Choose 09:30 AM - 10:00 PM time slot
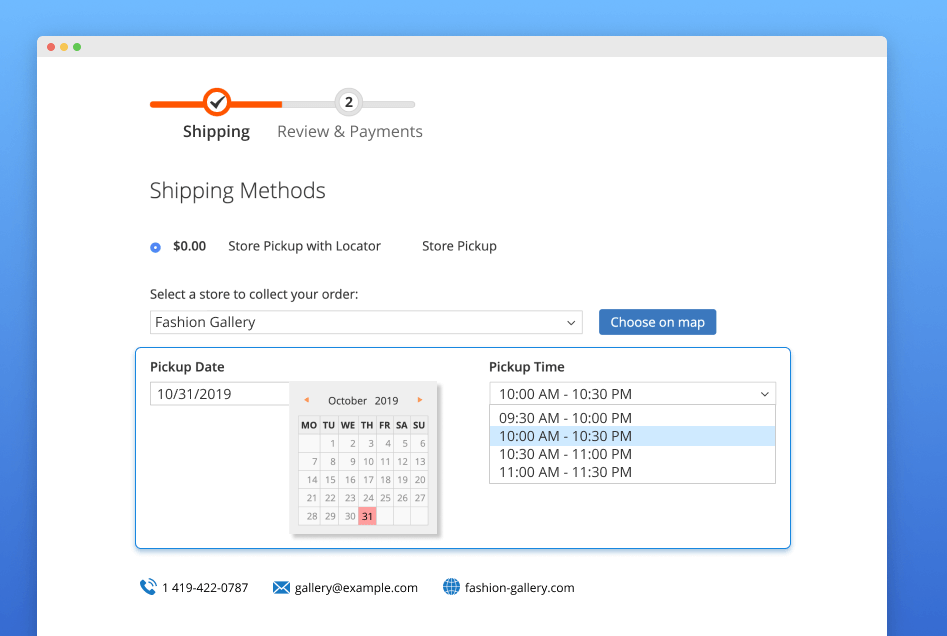The image size is (947, 636). point(565,418)
